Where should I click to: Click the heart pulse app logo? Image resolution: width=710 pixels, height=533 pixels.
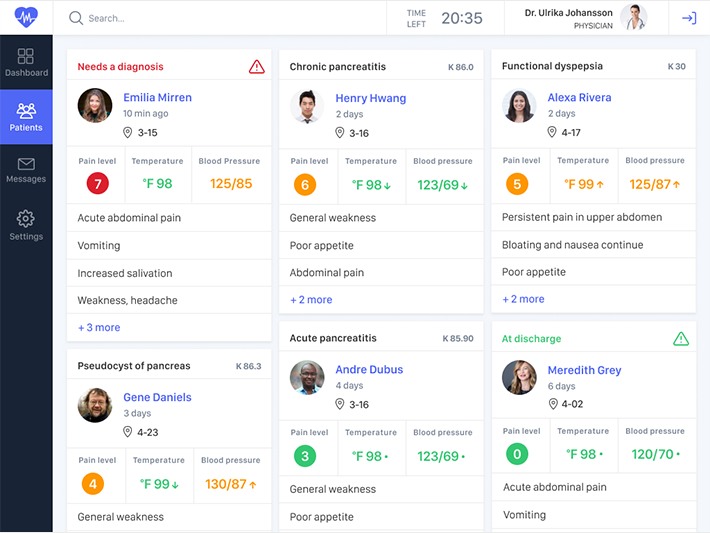(26, 17)
